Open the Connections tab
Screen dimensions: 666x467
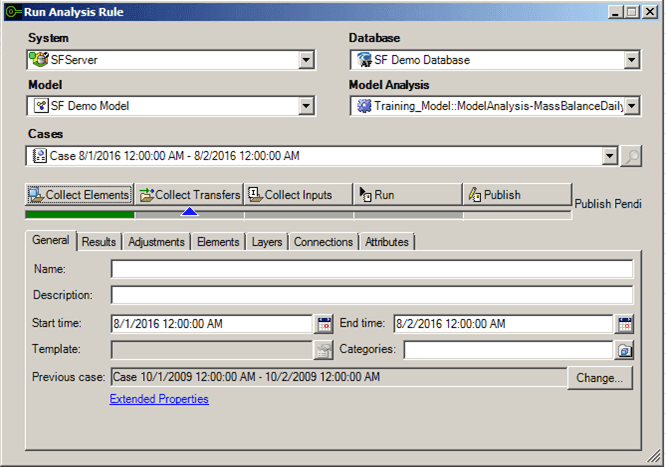323,242
